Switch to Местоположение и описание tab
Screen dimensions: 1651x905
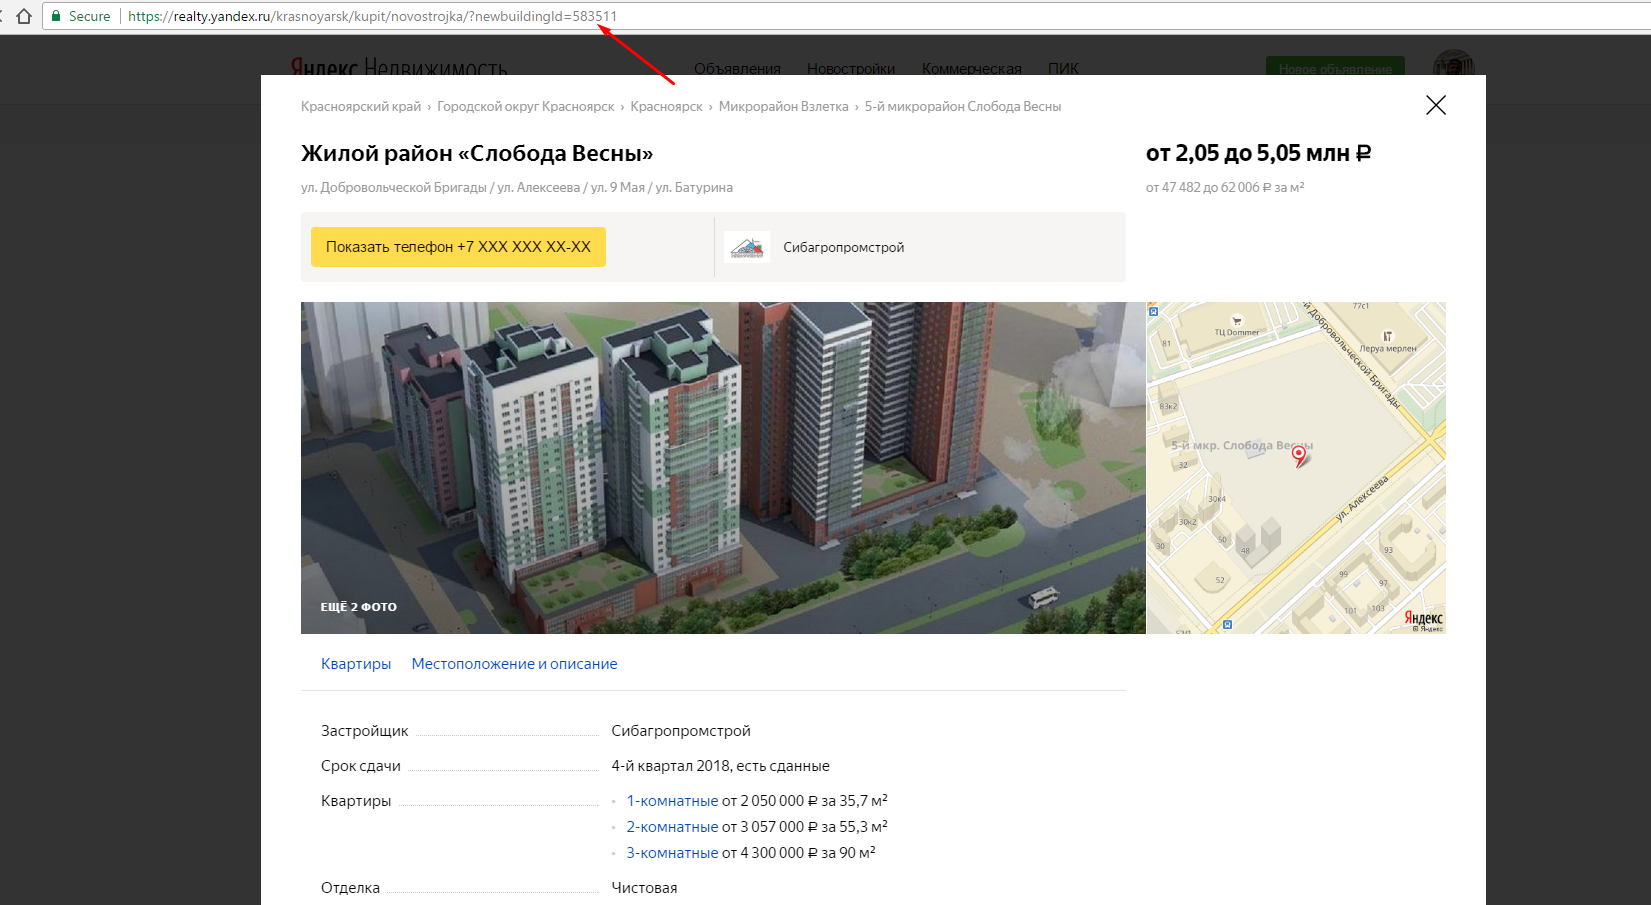[514, 664]
